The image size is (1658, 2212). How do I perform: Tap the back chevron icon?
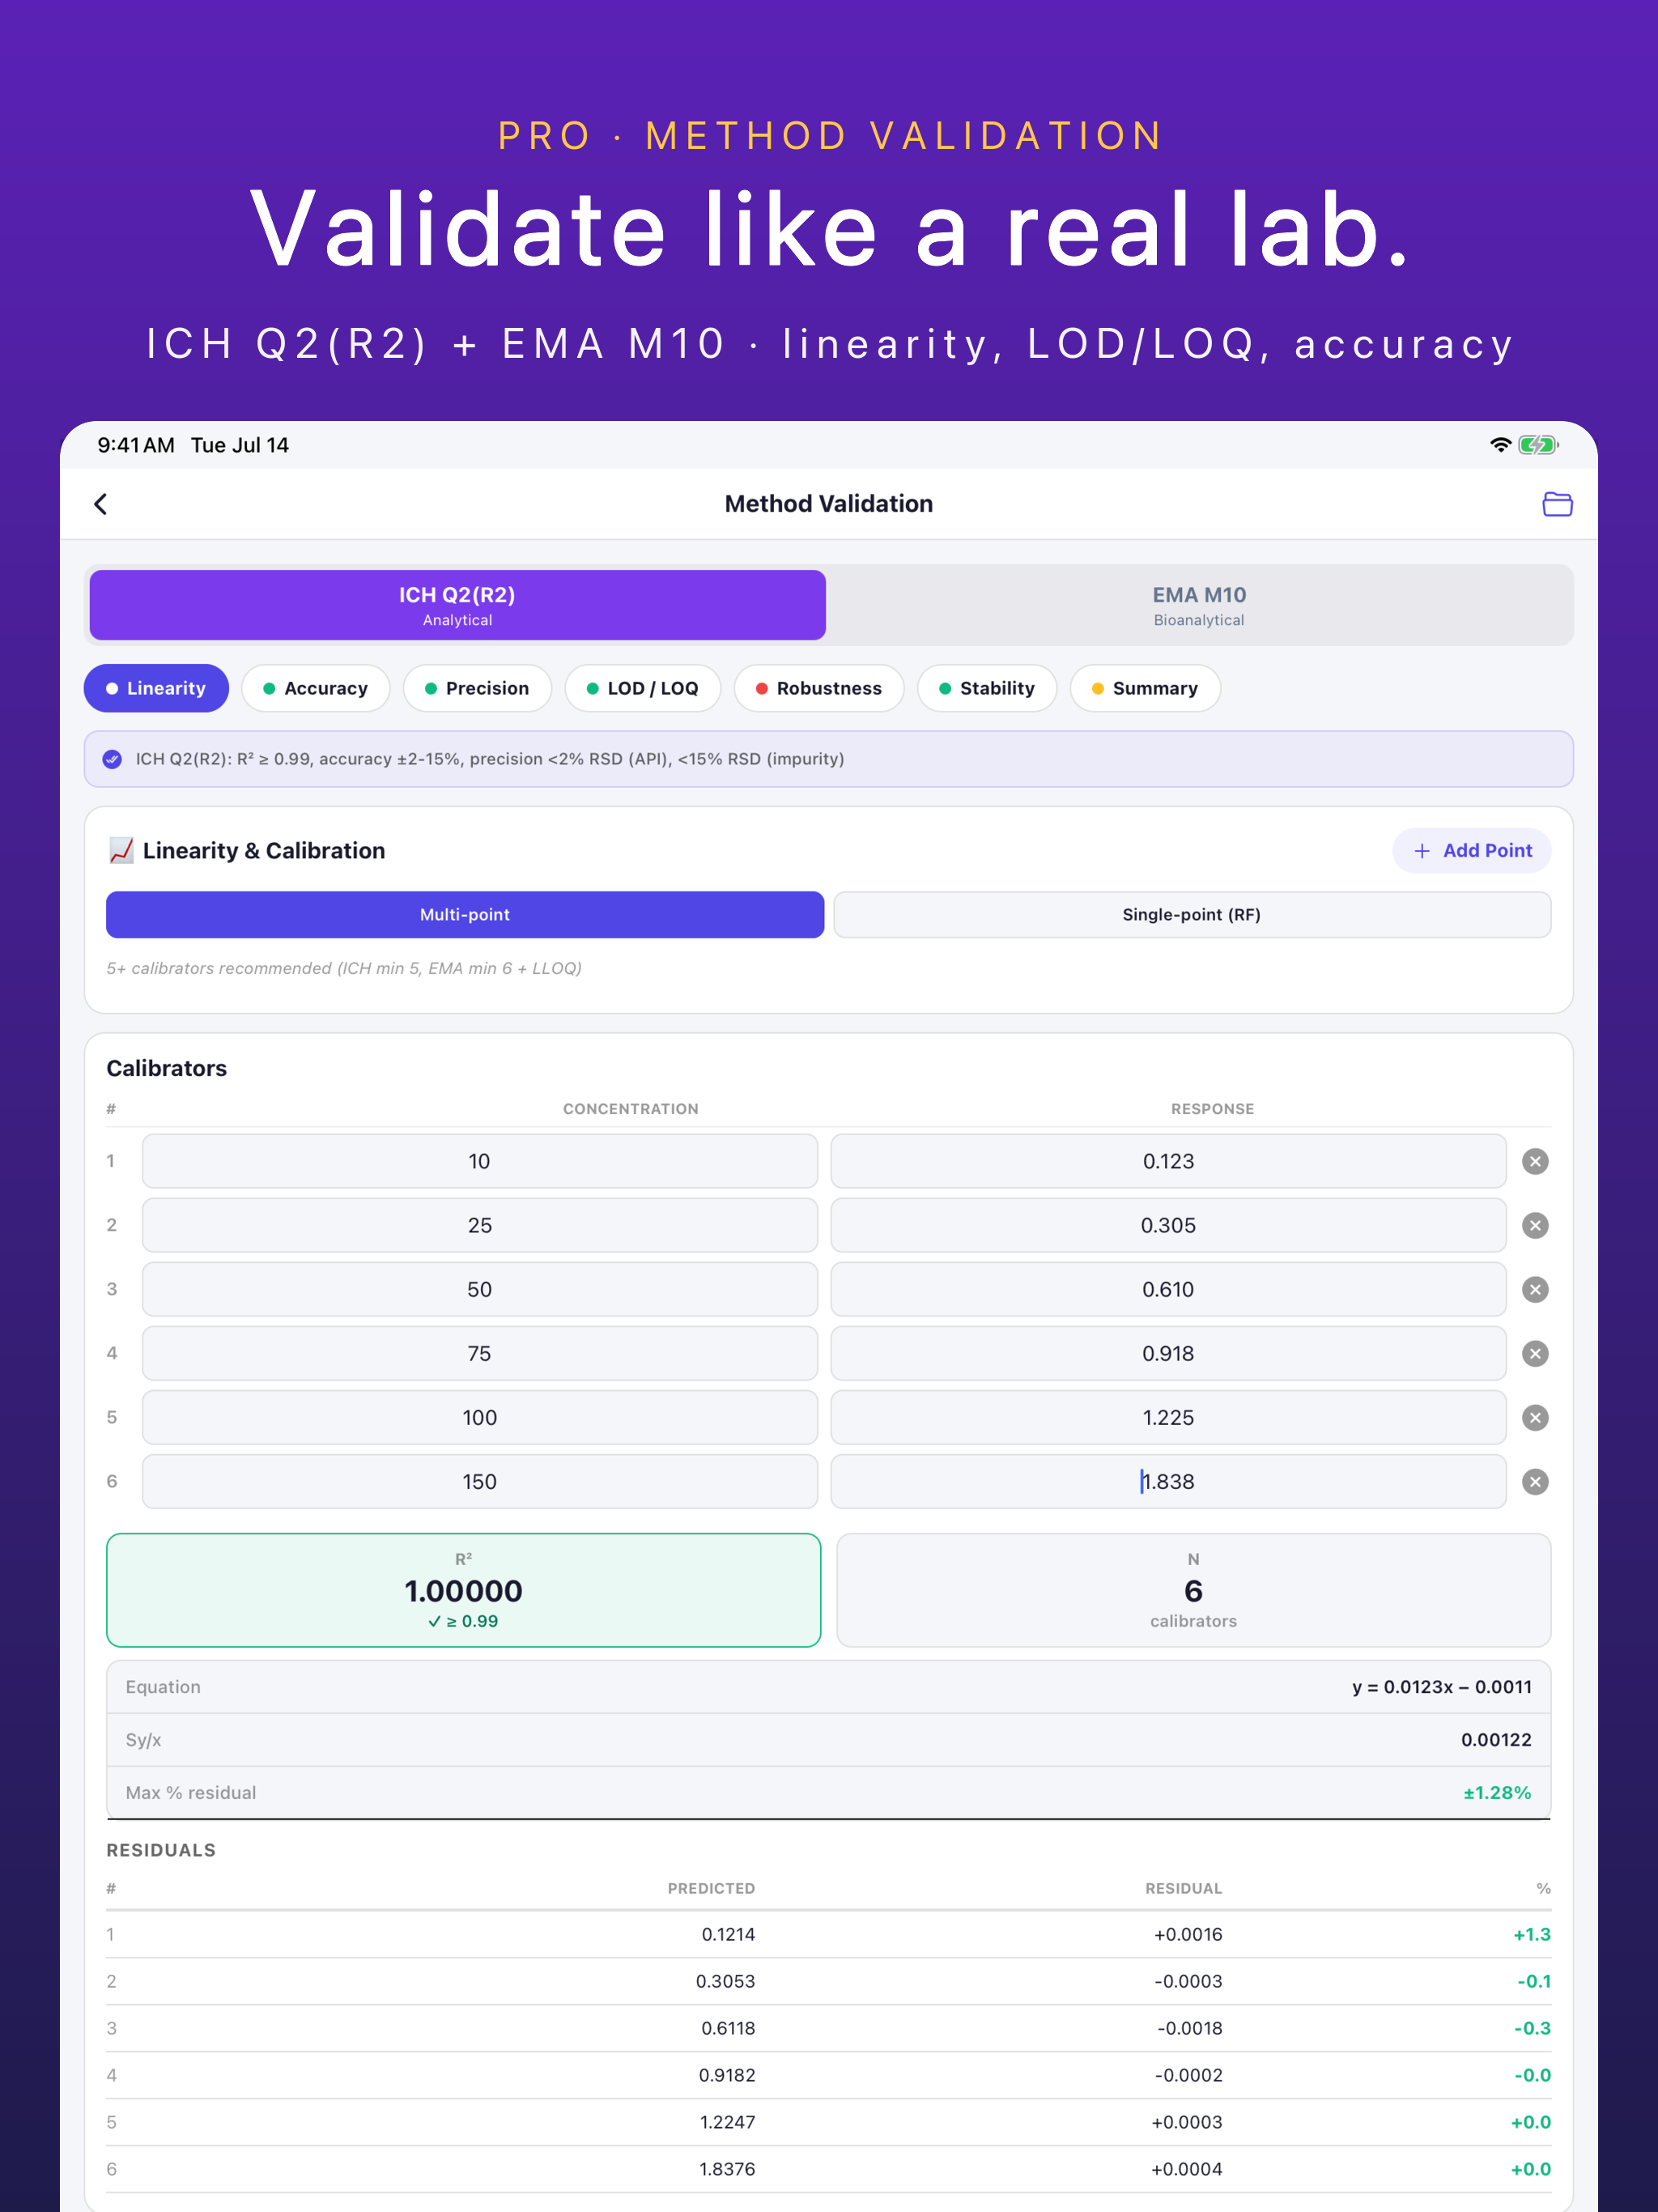pyautogui.click(x=101, y=504)
